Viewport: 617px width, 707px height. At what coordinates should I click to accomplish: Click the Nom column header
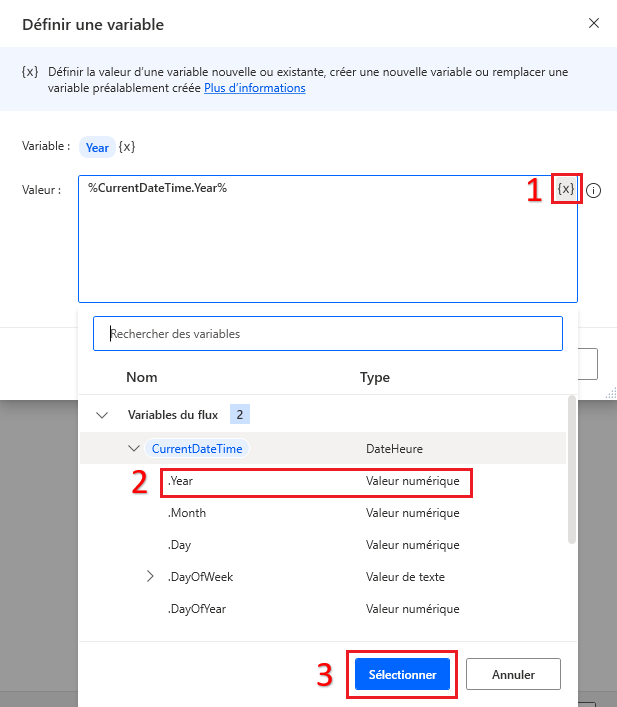(x=142, y=377)
